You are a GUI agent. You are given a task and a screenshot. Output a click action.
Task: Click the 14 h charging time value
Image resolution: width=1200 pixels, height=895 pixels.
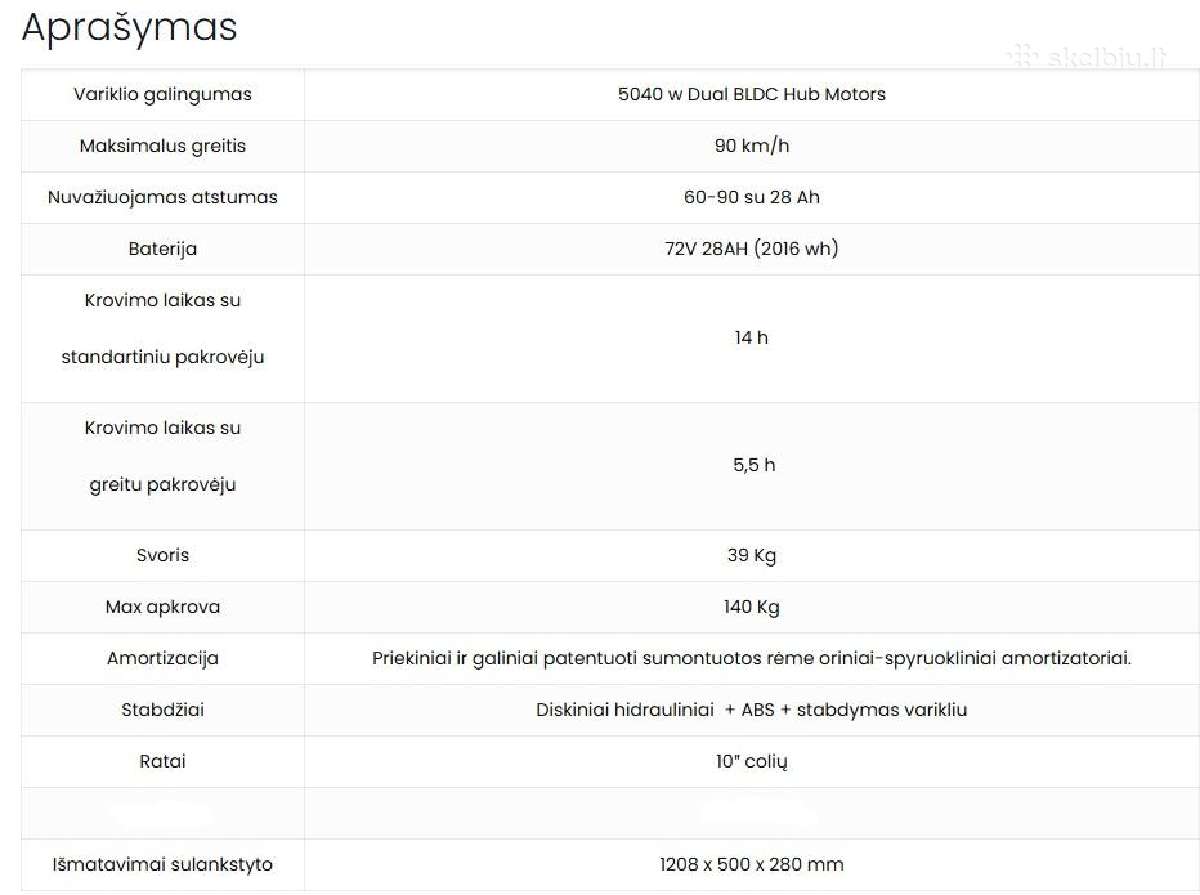click(751, 338)
